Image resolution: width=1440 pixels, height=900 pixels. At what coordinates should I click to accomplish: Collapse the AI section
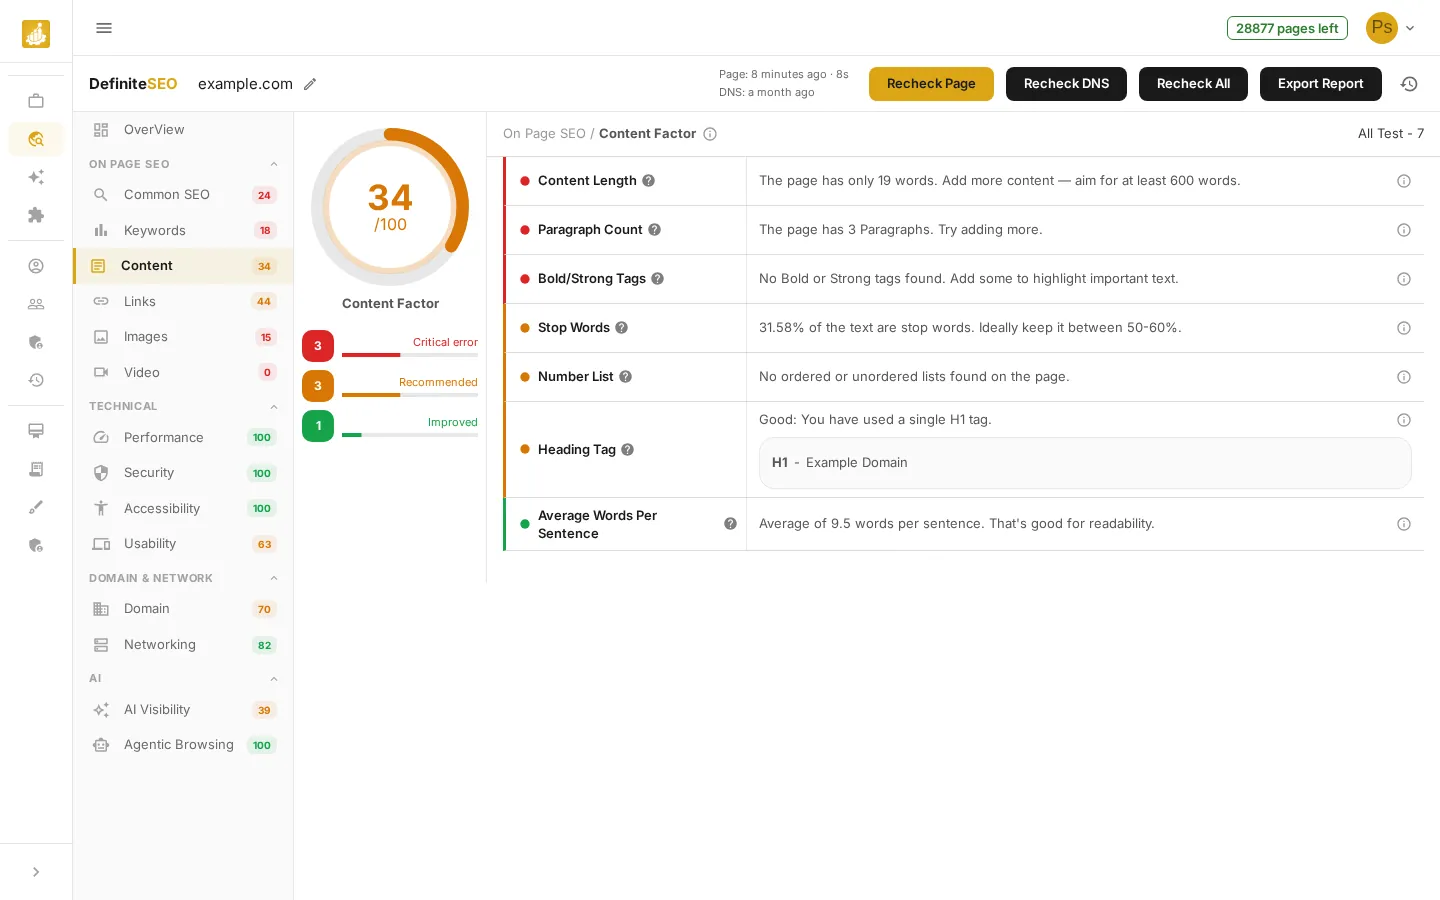[274, 679]
